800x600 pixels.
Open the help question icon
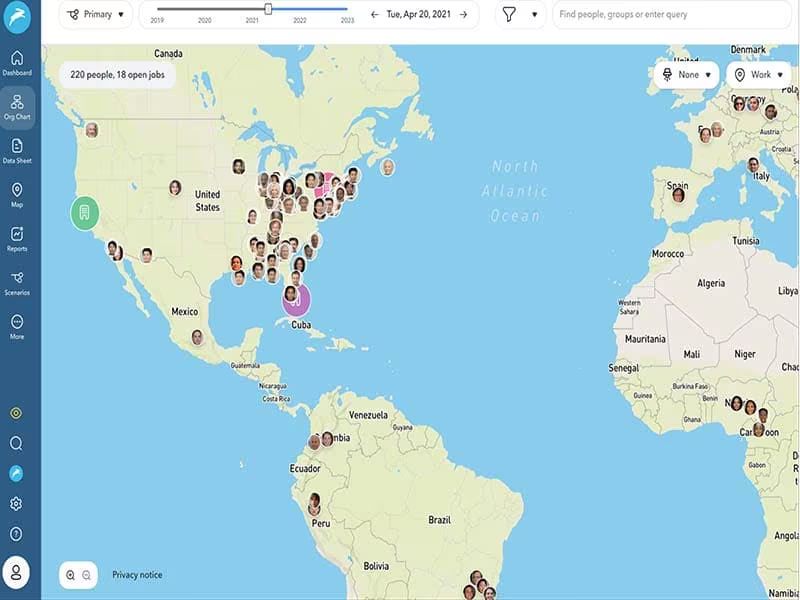click(x=16, y=534)
